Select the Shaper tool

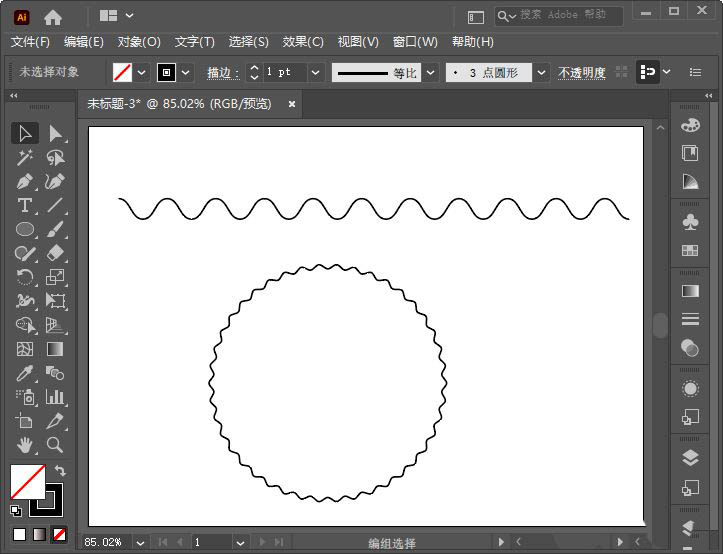tap(25, 253)
